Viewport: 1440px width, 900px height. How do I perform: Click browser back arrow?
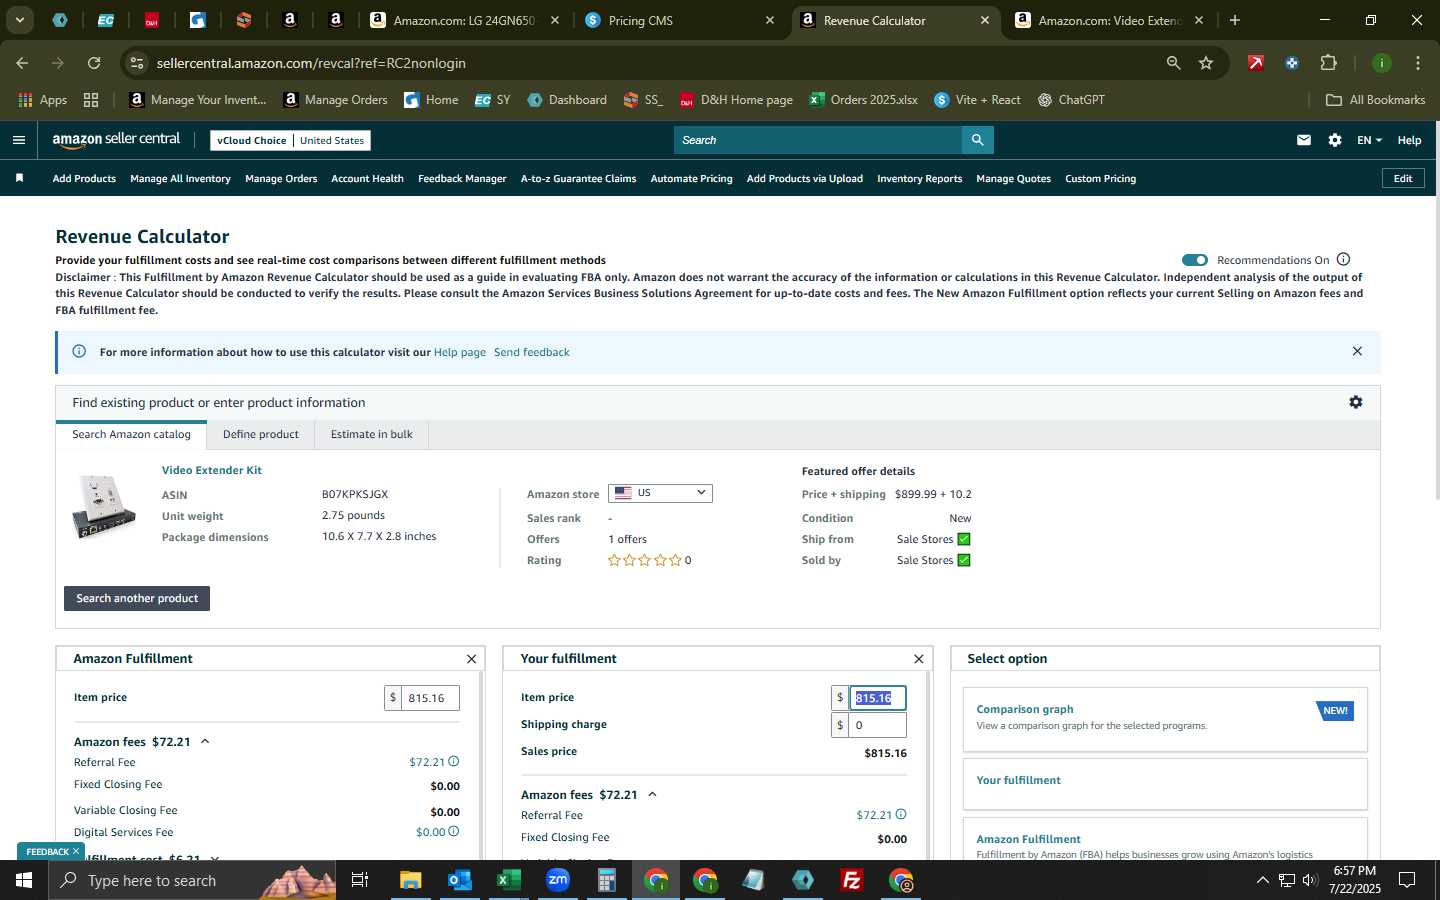click(x=22, y=63)
